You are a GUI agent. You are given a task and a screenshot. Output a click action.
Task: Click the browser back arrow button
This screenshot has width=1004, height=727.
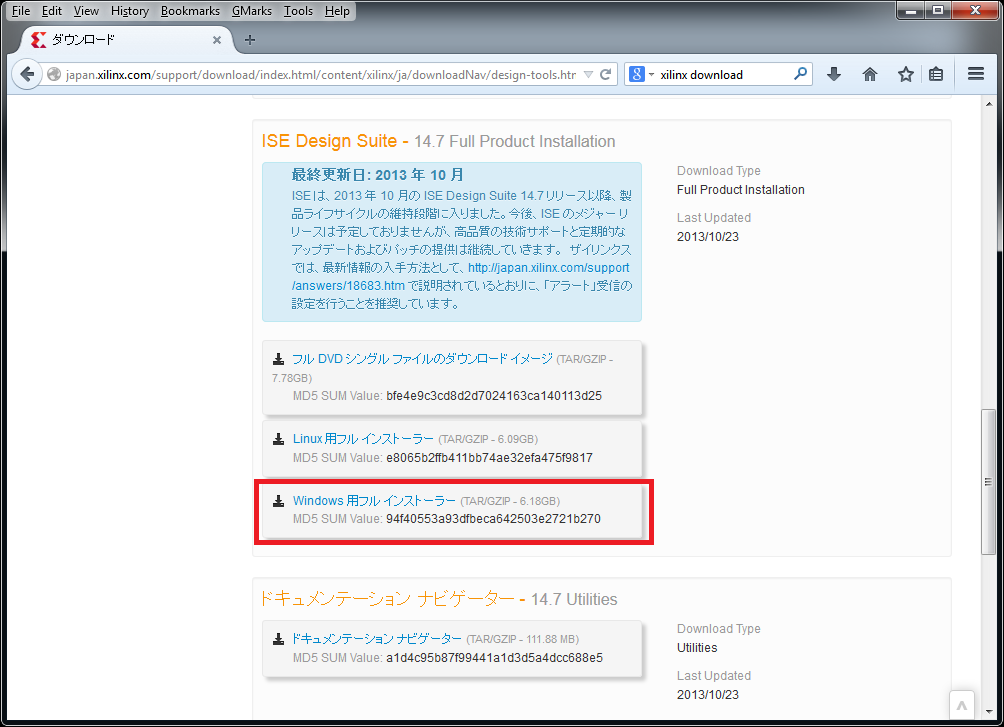click(x=27, y=74)
